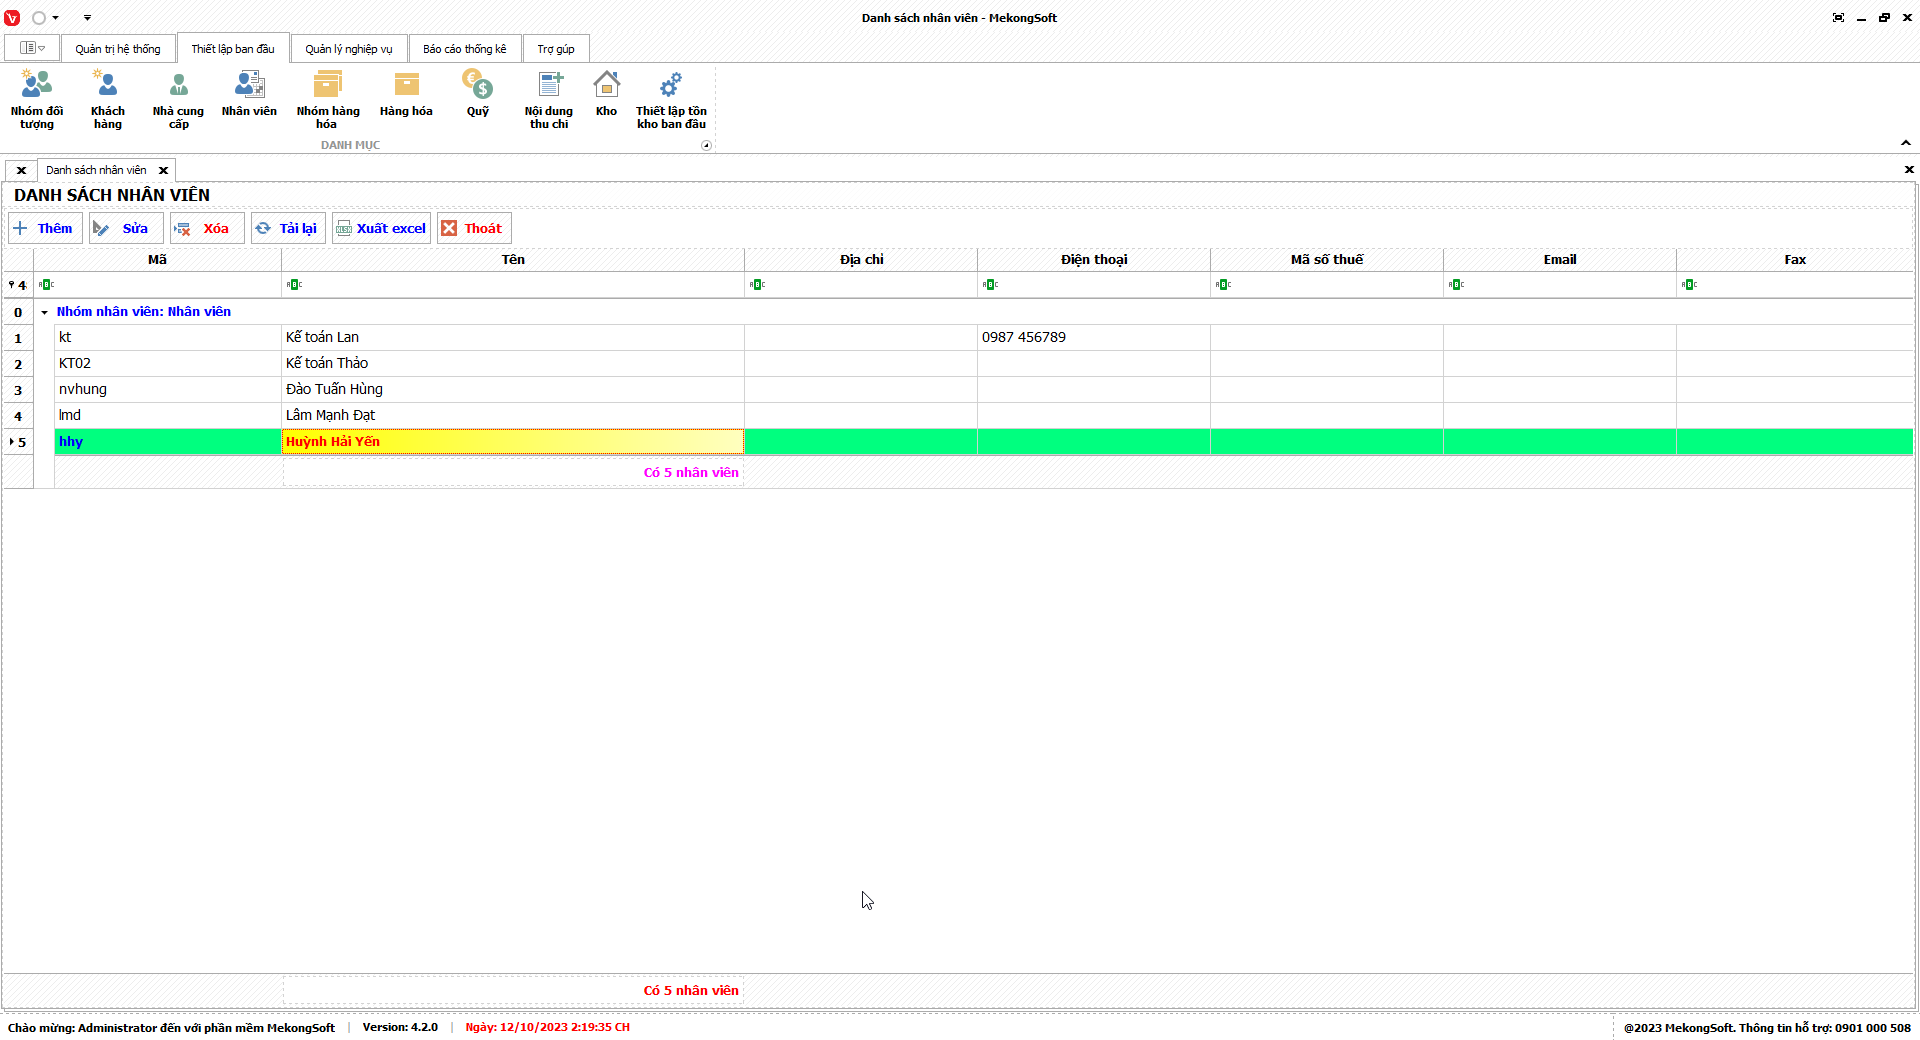Switch to Quản lý nghiệp vụ tab
Image resolution: width=1920 pixels, height=1040 pixels.
pyautogui.click(x=348, y=49)
